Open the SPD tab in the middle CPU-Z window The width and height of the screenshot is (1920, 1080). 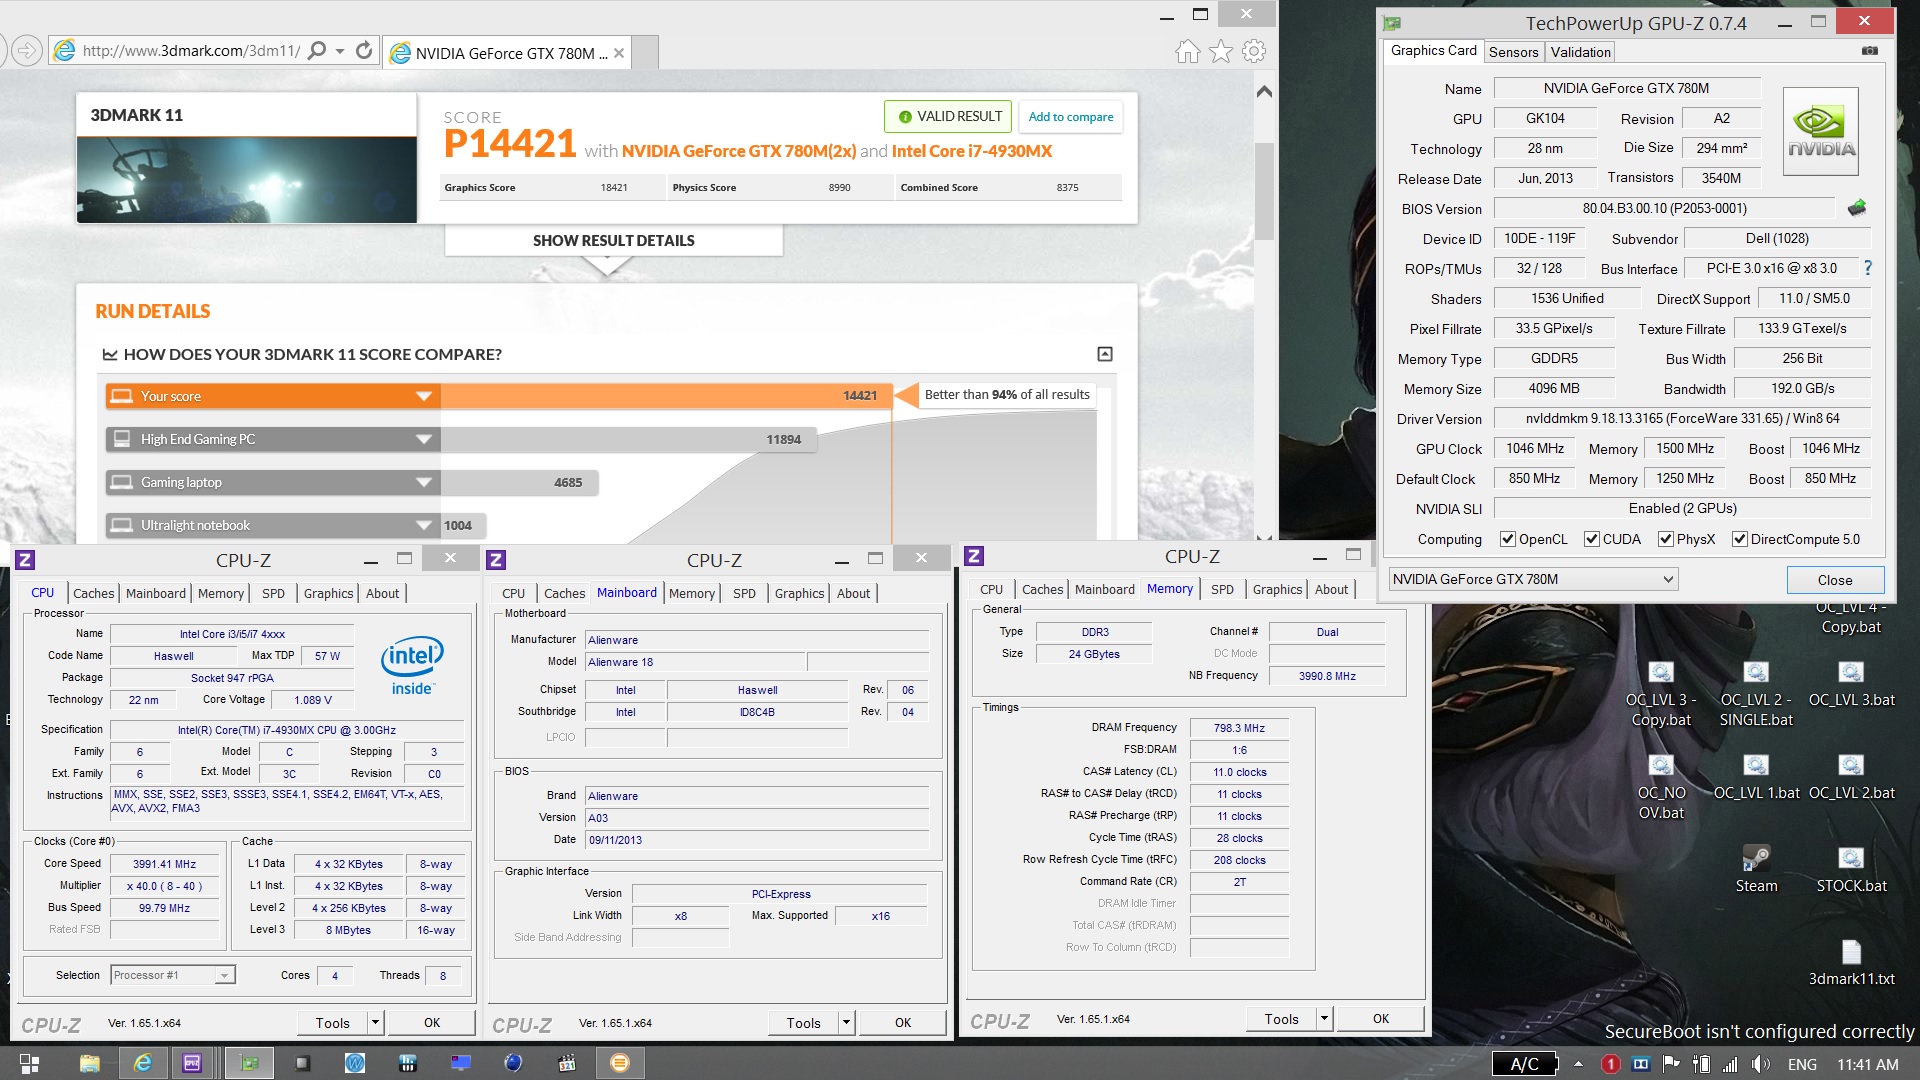coord(744,593)
